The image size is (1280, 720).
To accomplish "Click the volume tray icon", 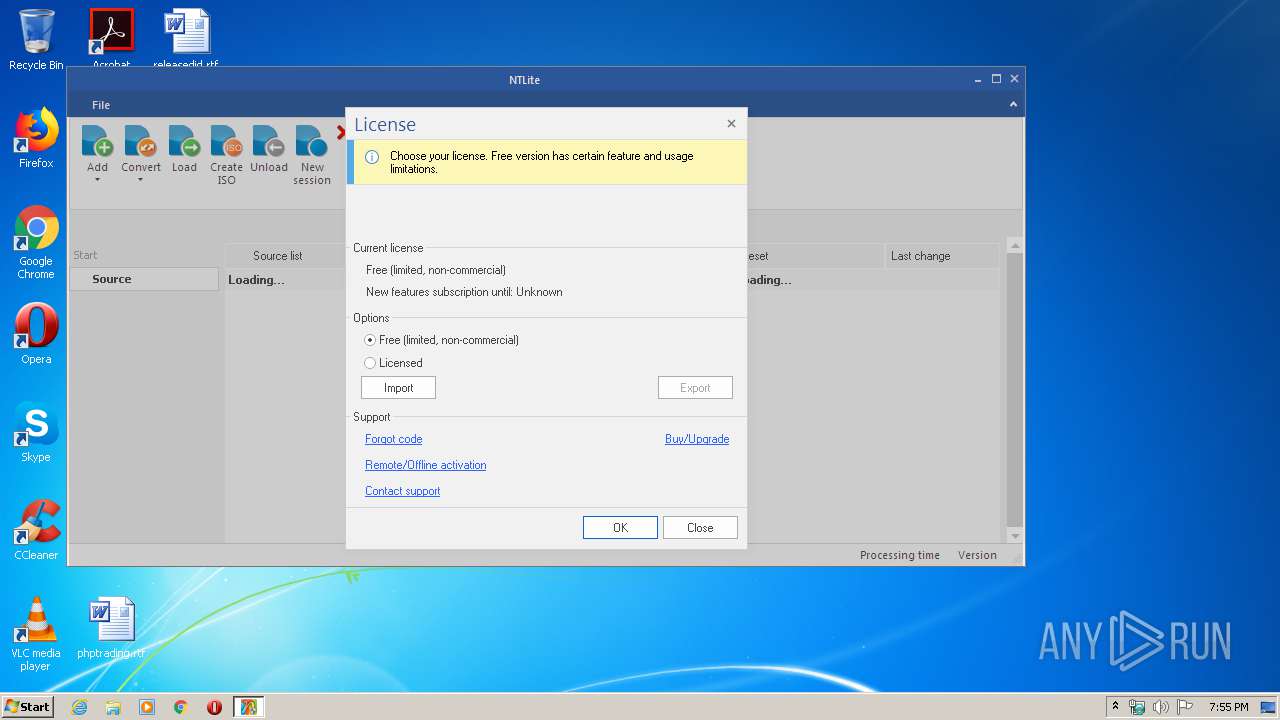I will tap(1160, 707).
